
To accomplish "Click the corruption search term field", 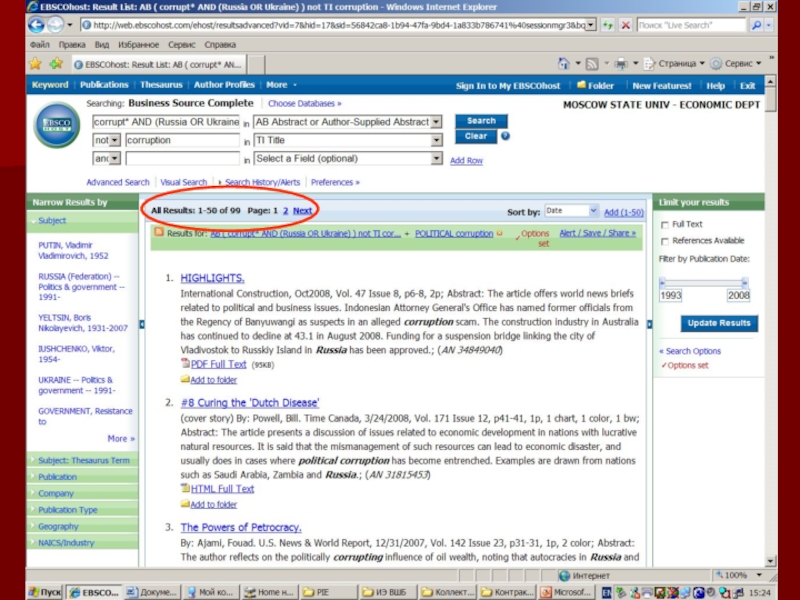I will pyautogui.click(x=183, y=140).
